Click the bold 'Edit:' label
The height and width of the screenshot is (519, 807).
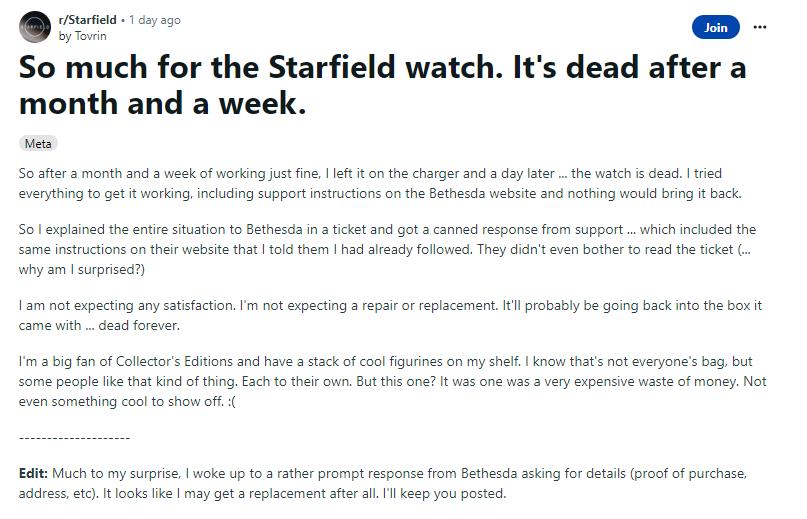pos(33,473)
